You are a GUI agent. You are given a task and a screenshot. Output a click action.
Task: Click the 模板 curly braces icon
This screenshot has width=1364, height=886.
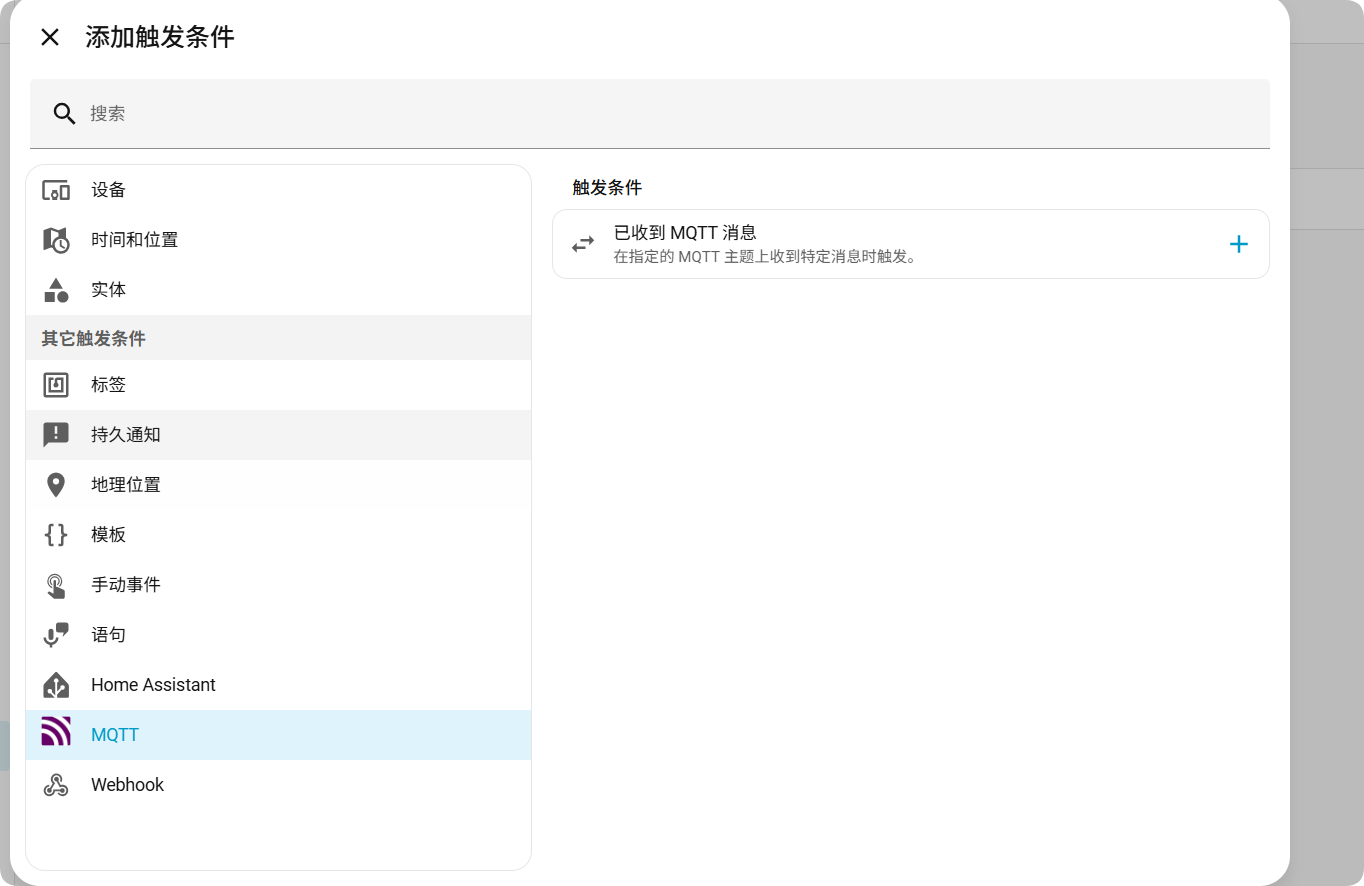(56, 535)
